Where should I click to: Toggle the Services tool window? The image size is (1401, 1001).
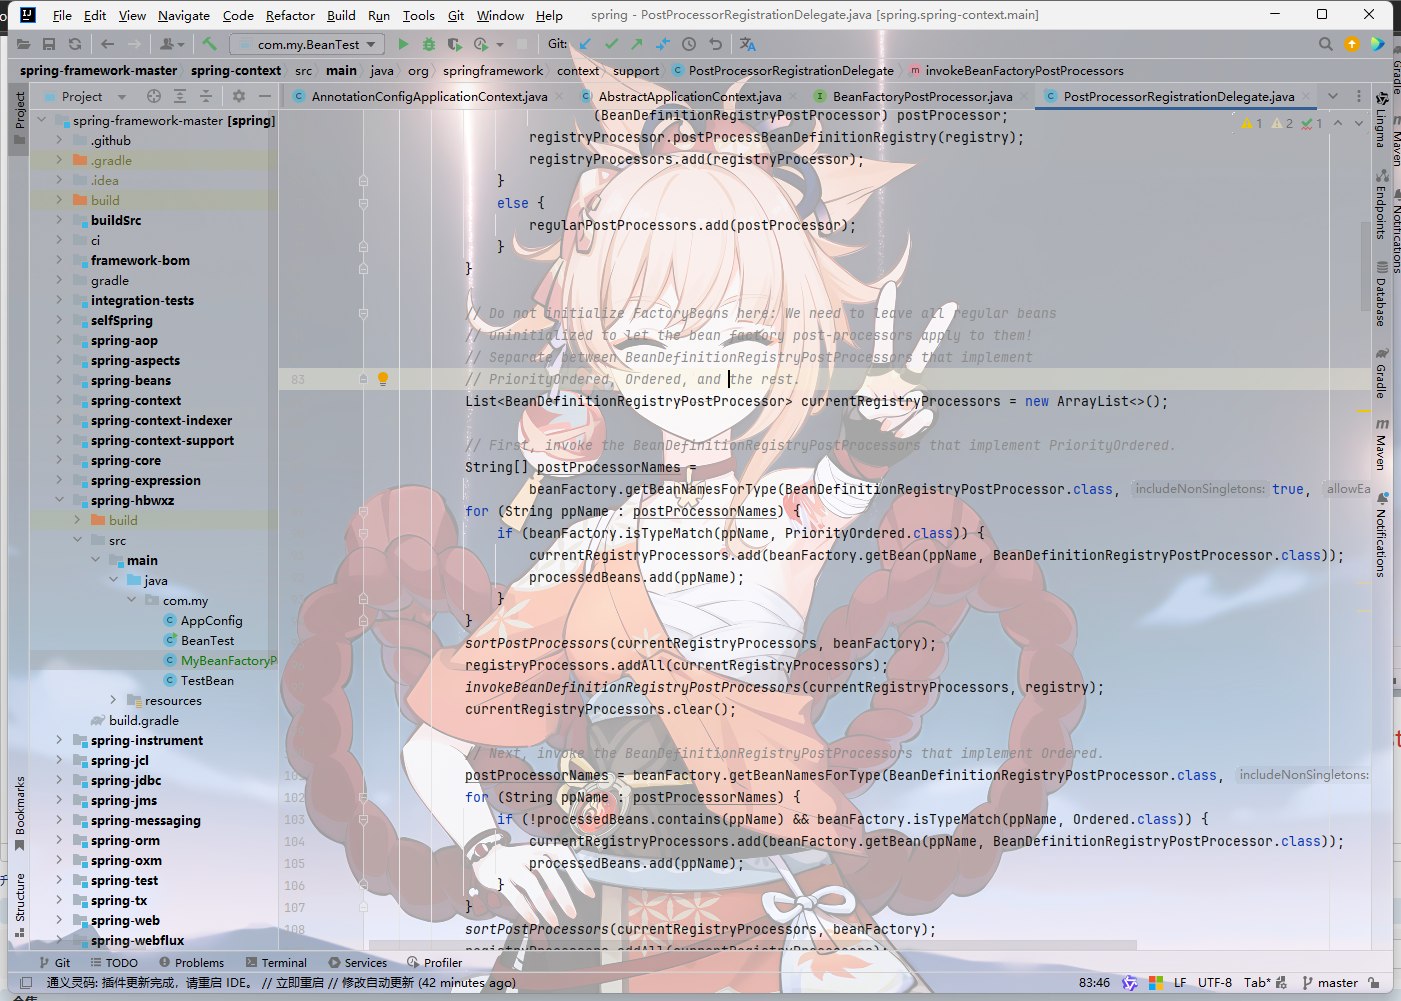357,963
